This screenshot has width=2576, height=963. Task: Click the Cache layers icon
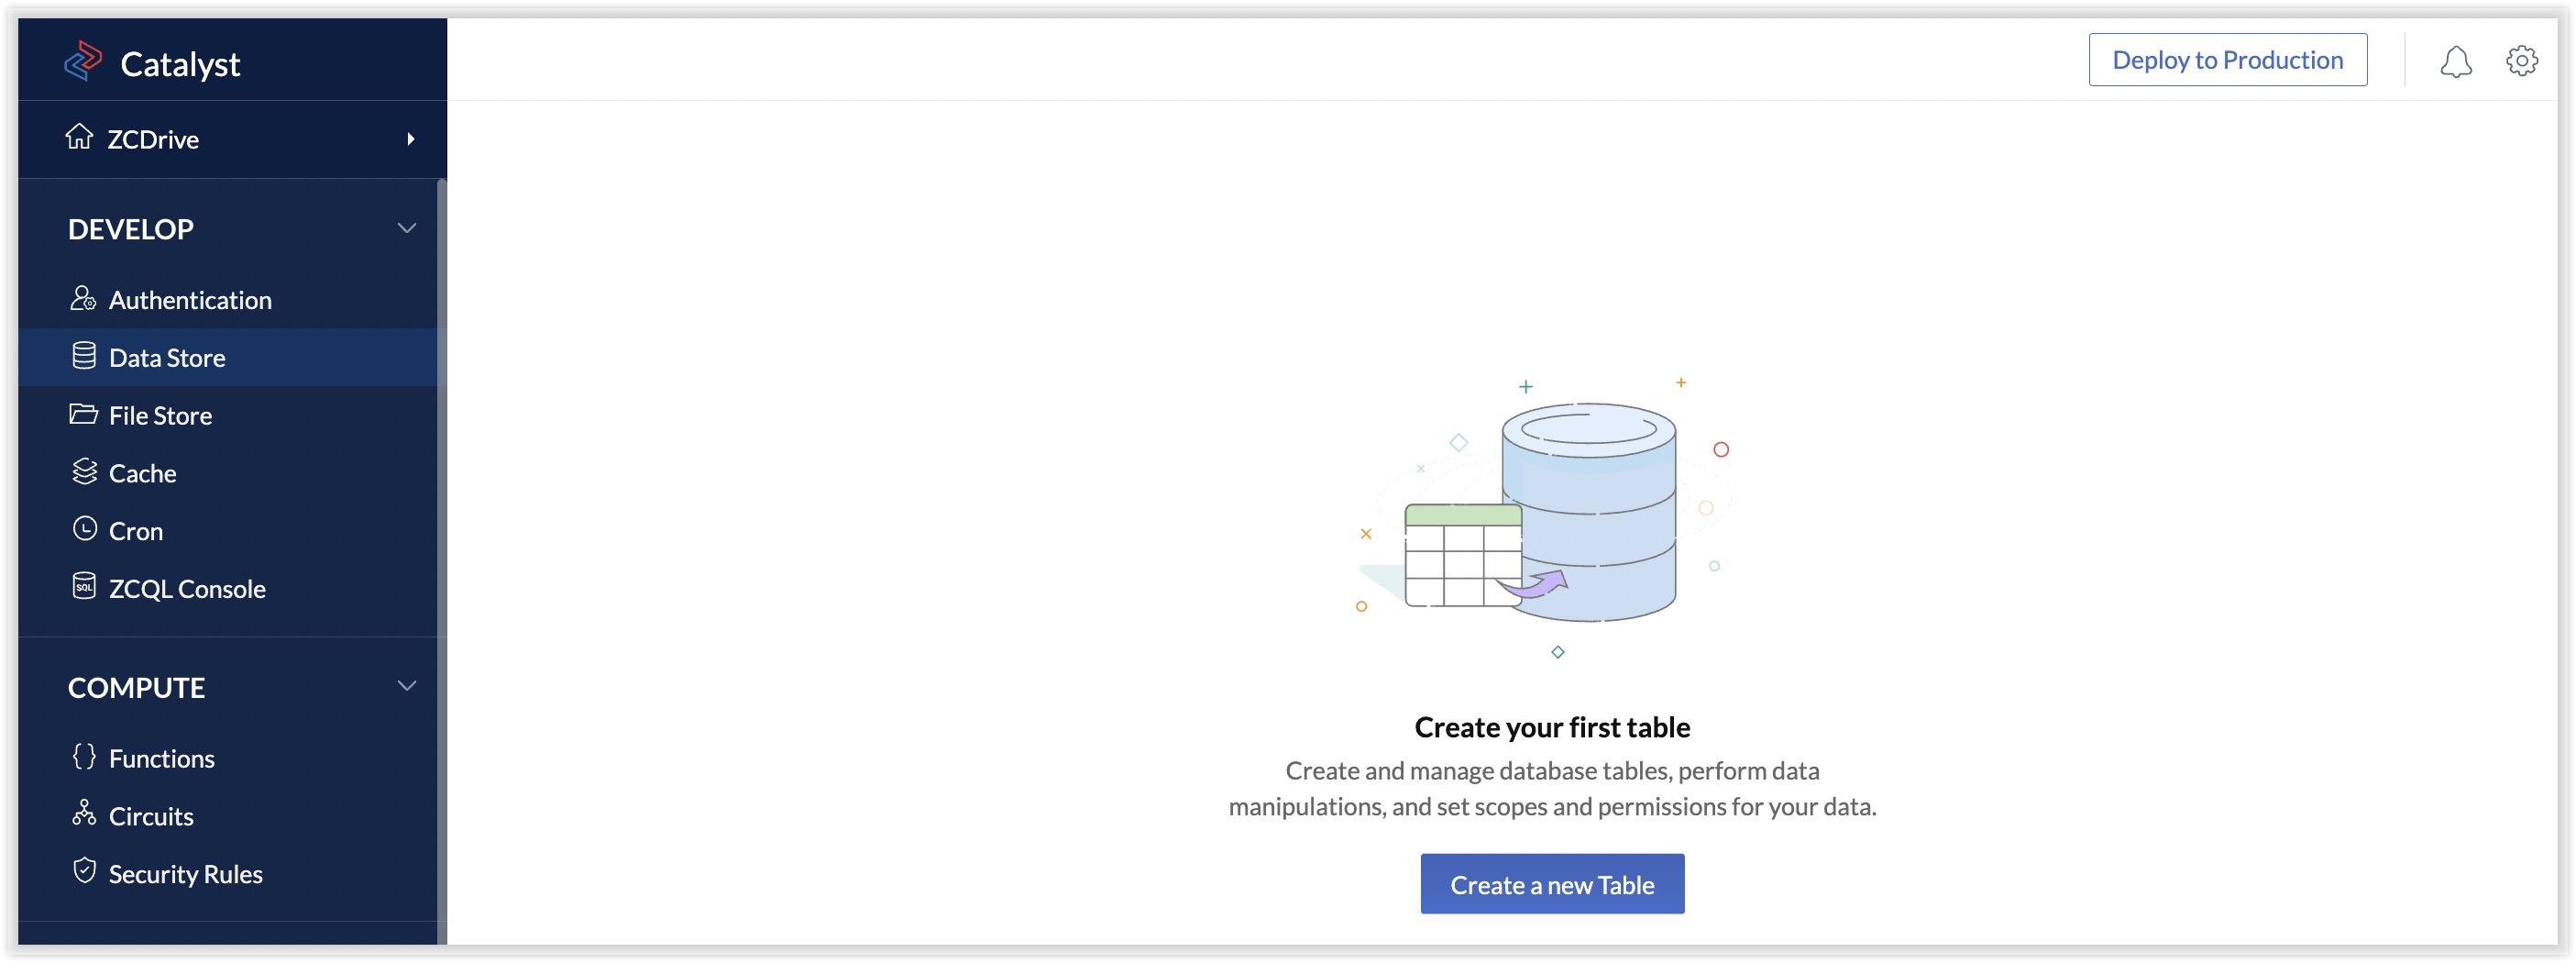[x=84, y=472]
